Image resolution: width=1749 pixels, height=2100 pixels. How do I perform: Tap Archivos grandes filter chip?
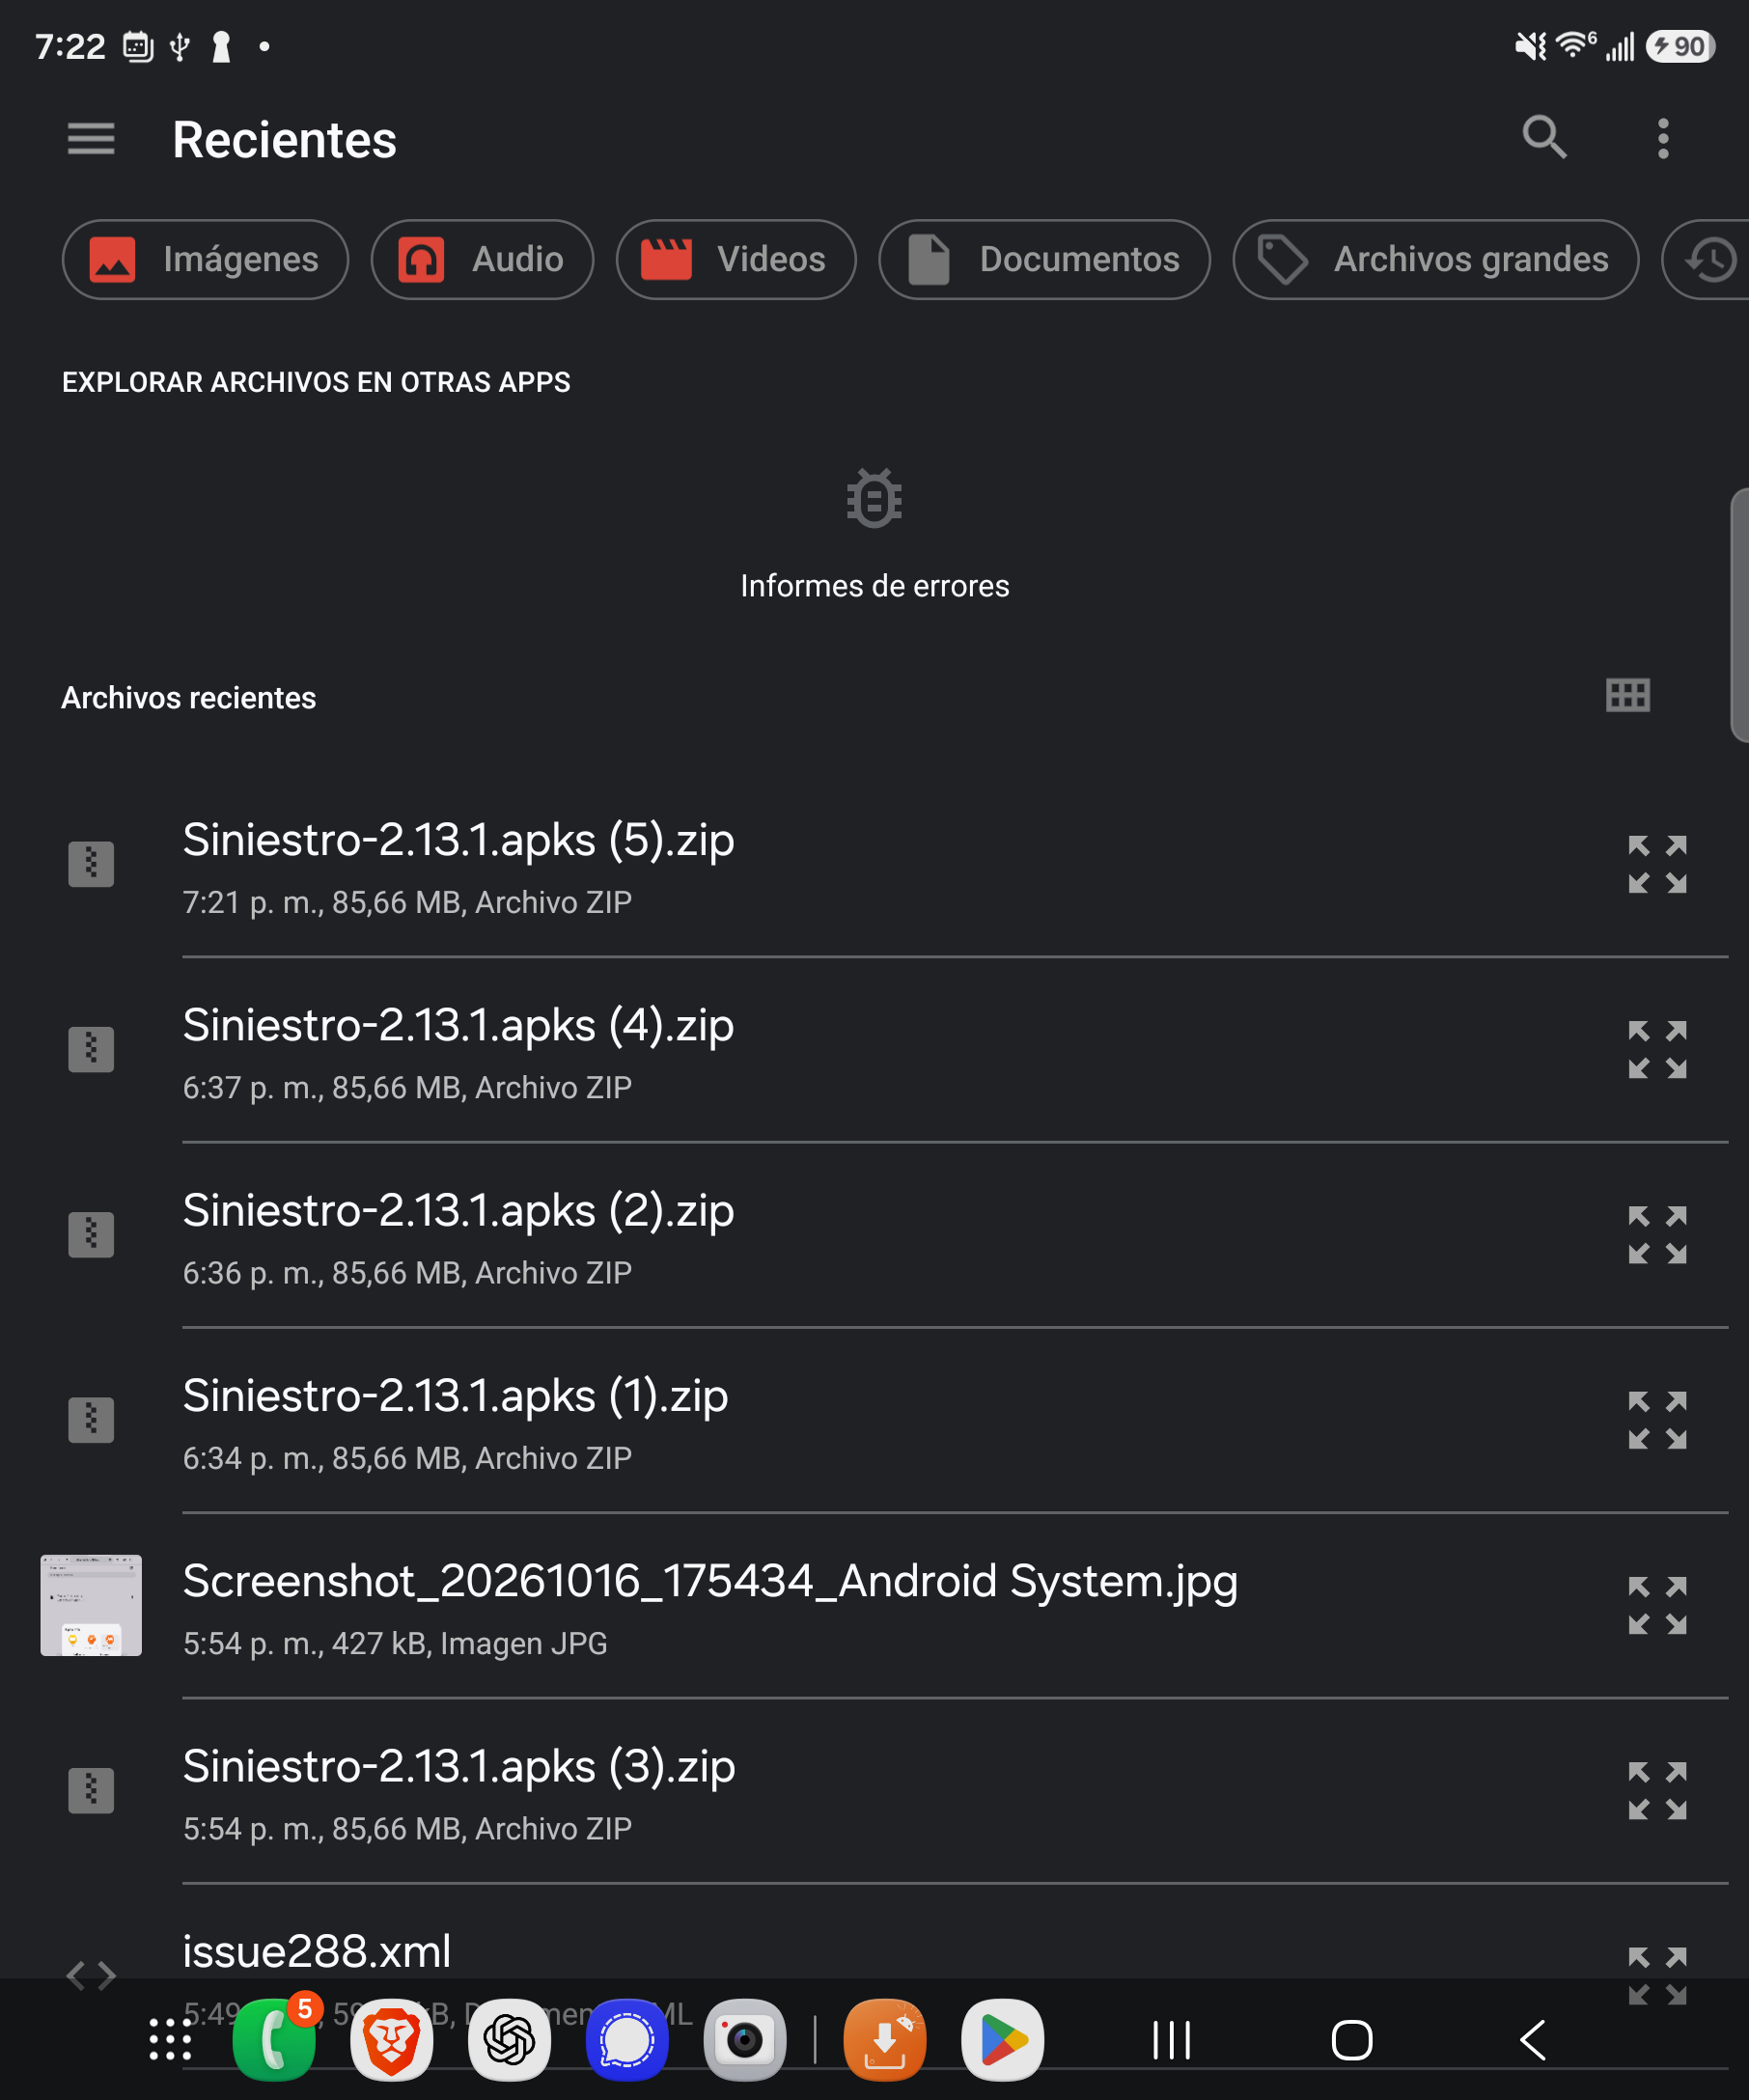[1436, 260]
